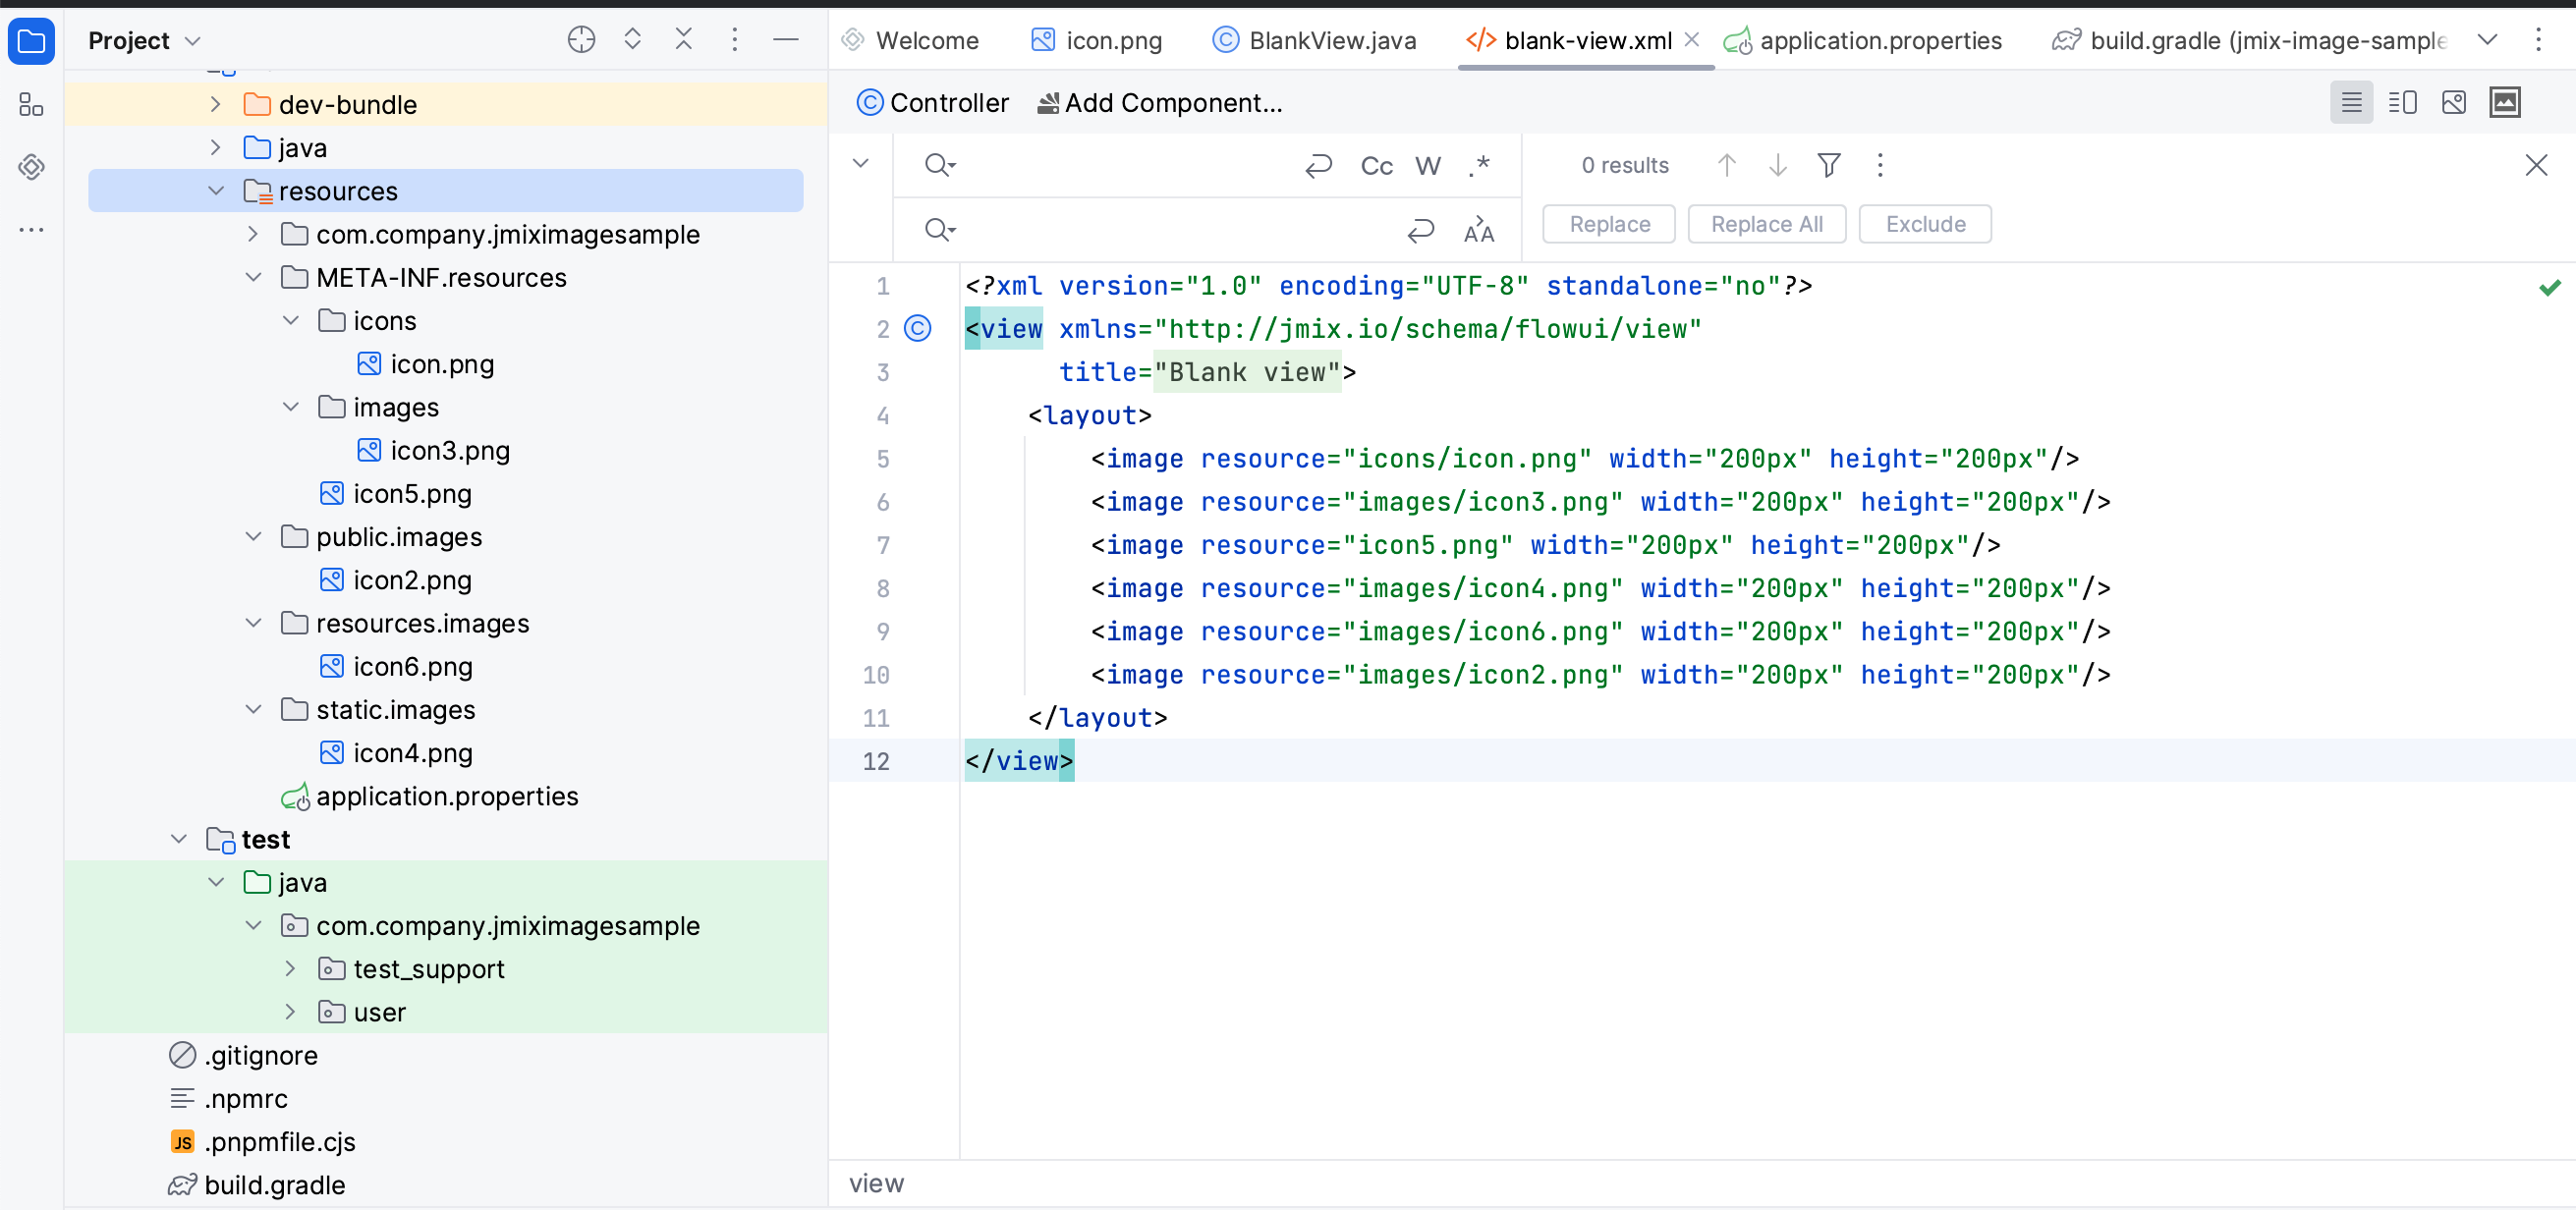Click Select Opened File crosshair icon
This screenshot has height=1210, width=2576.
click(x=581, y=40)
